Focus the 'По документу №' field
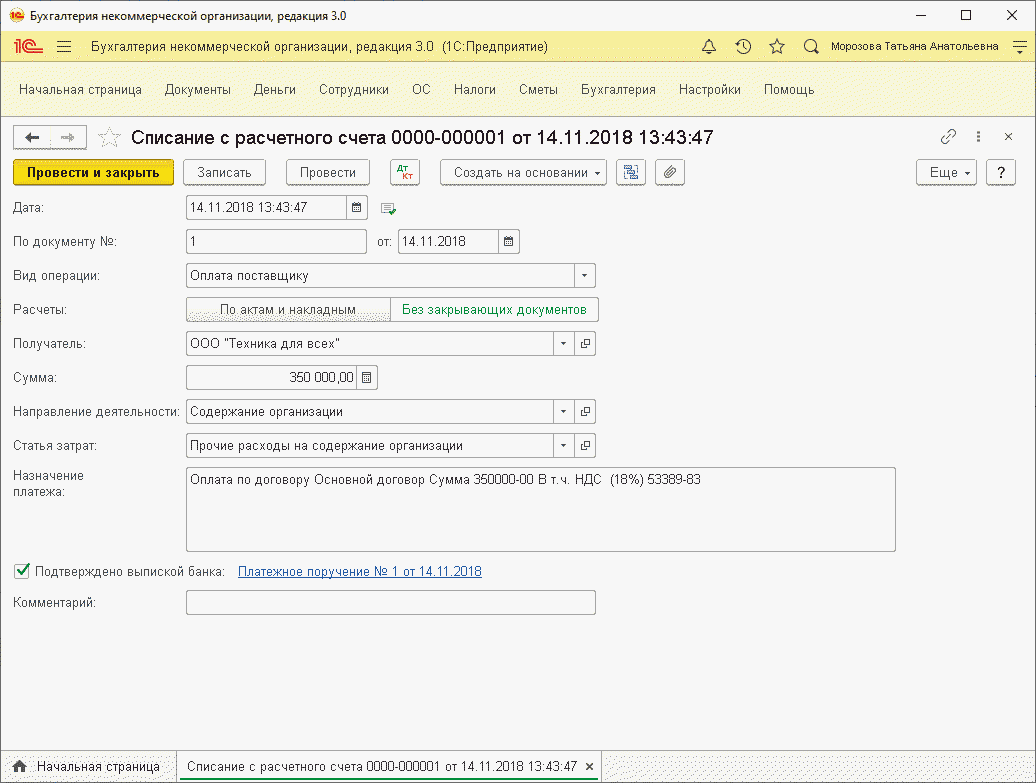Image resolution: width=1036 pixels, height=783 pixels. pyautogui.click(x=276, y=241)
